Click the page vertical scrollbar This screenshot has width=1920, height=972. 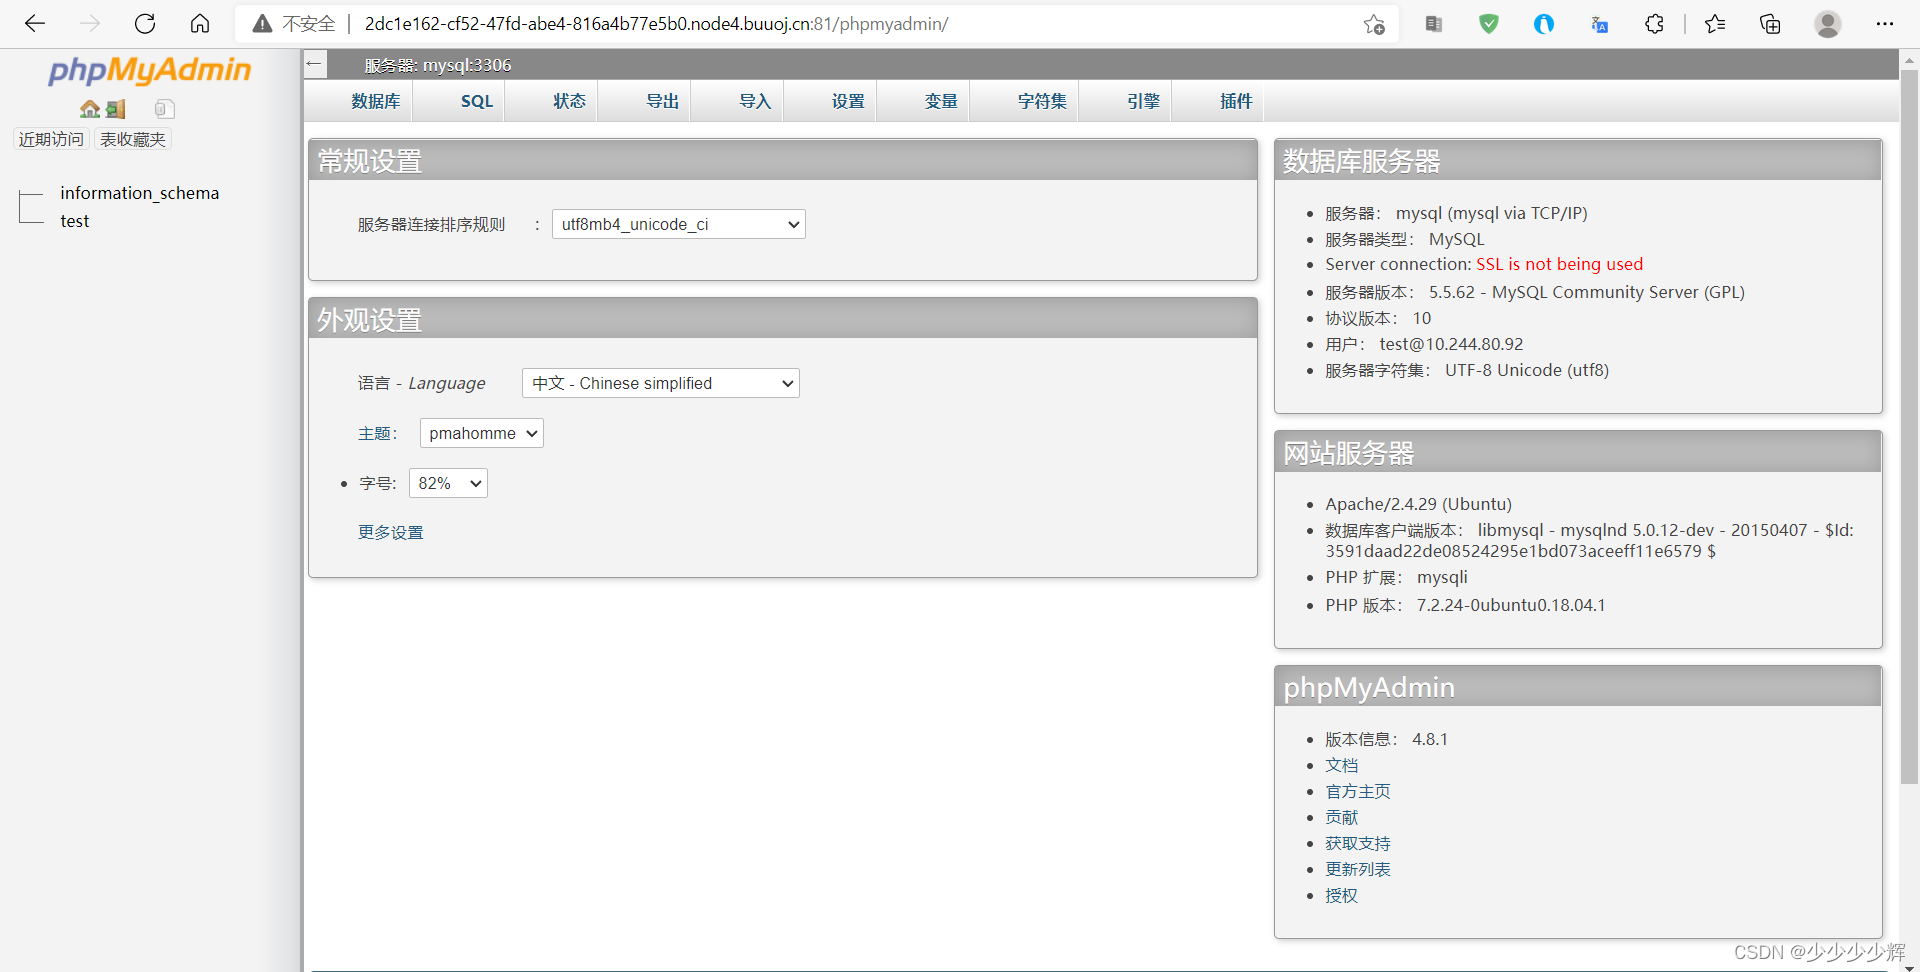[1909, 425]
